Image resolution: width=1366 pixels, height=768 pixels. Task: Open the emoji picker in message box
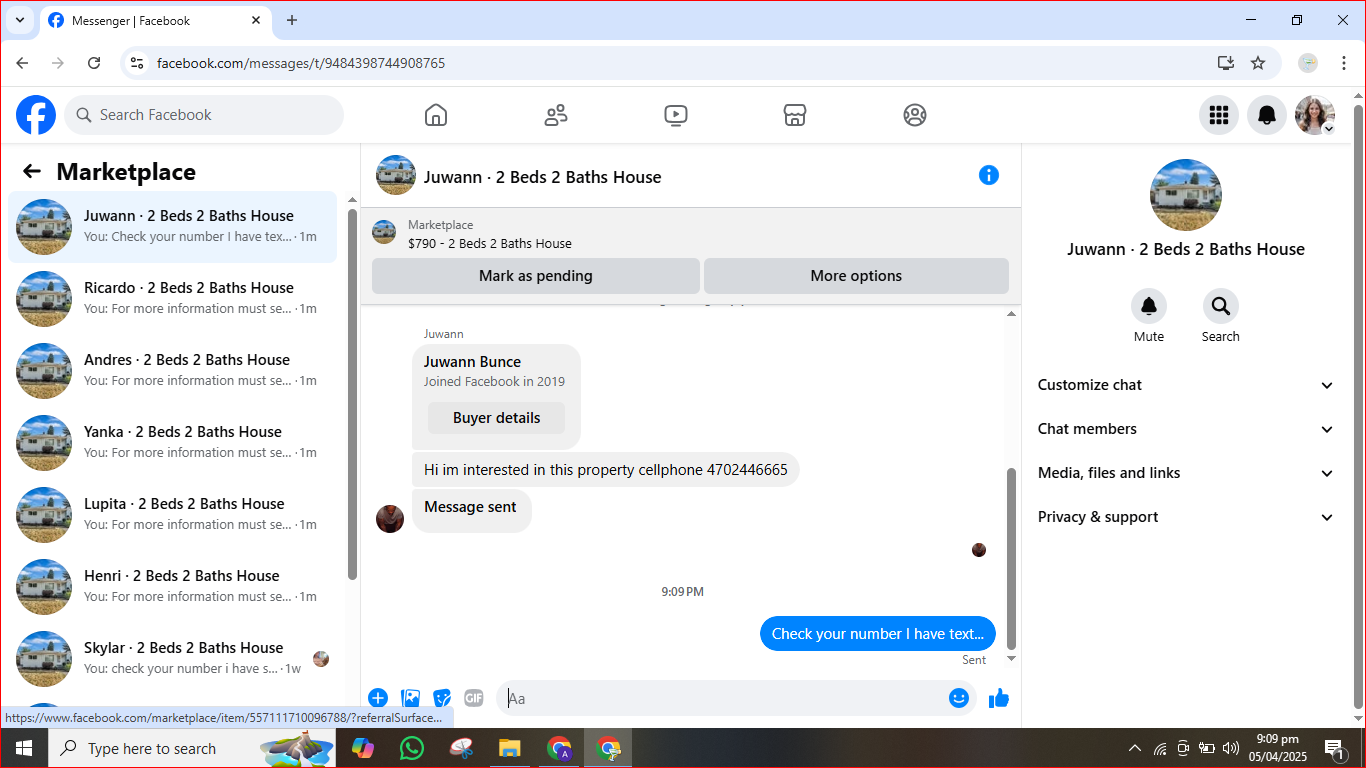[959, 698]
